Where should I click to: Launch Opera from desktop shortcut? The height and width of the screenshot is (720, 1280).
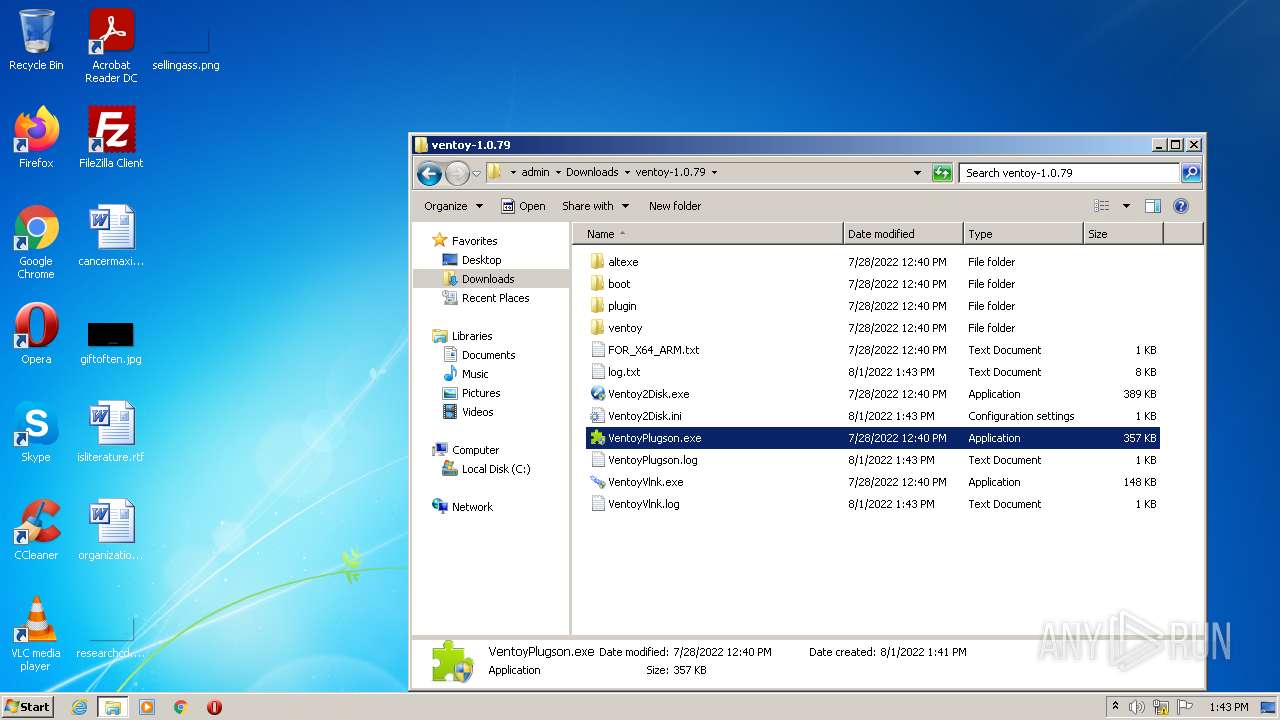coord(36,334)
